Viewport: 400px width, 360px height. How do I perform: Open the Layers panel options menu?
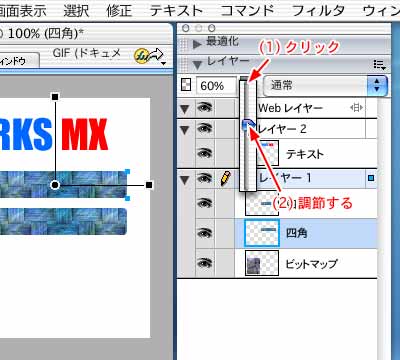[x=379, y=65]
